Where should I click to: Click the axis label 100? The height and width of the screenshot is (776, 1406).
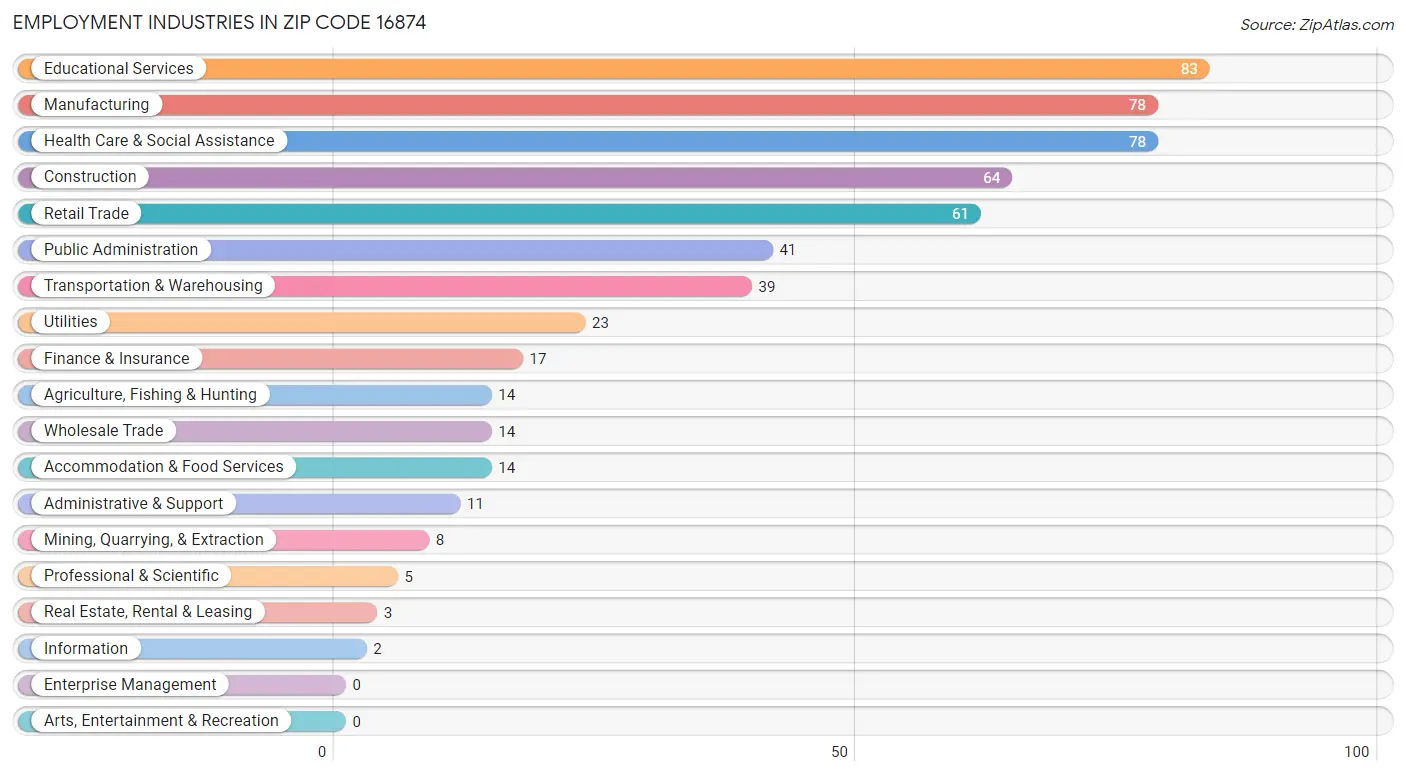tap(1356, 752)
